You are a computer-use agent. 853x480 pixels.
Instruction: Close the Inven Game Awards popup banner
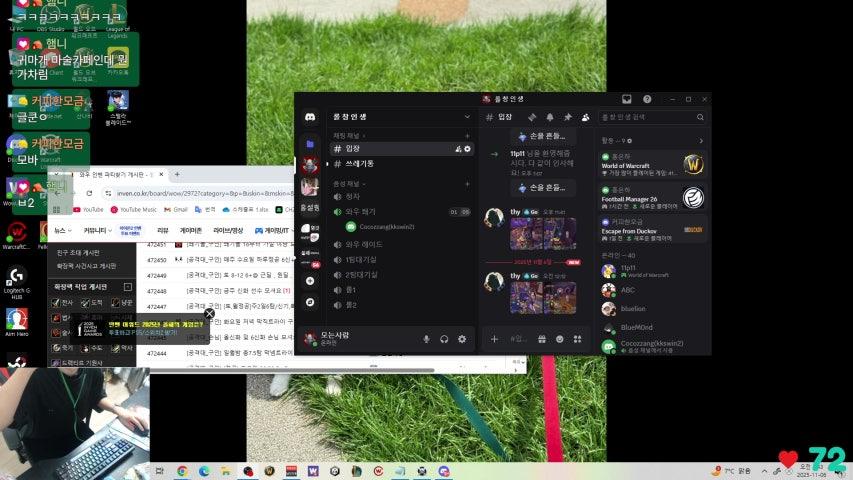[209, 313]
